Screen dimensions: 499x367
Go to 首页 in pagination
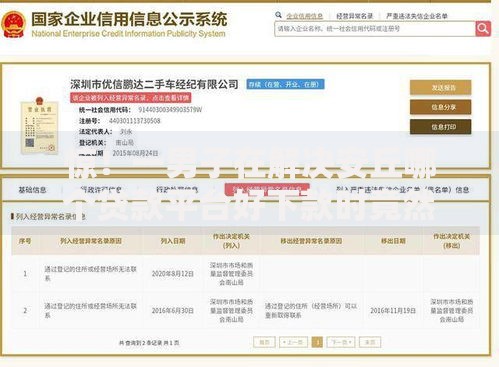[264, 342]
